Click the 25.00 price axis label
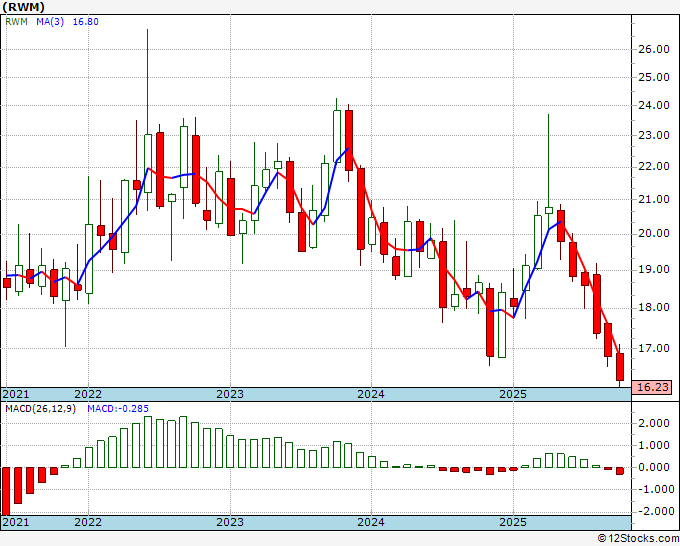Image resolution: width=680 pixels, height=546 pixels. click(654, 77)
